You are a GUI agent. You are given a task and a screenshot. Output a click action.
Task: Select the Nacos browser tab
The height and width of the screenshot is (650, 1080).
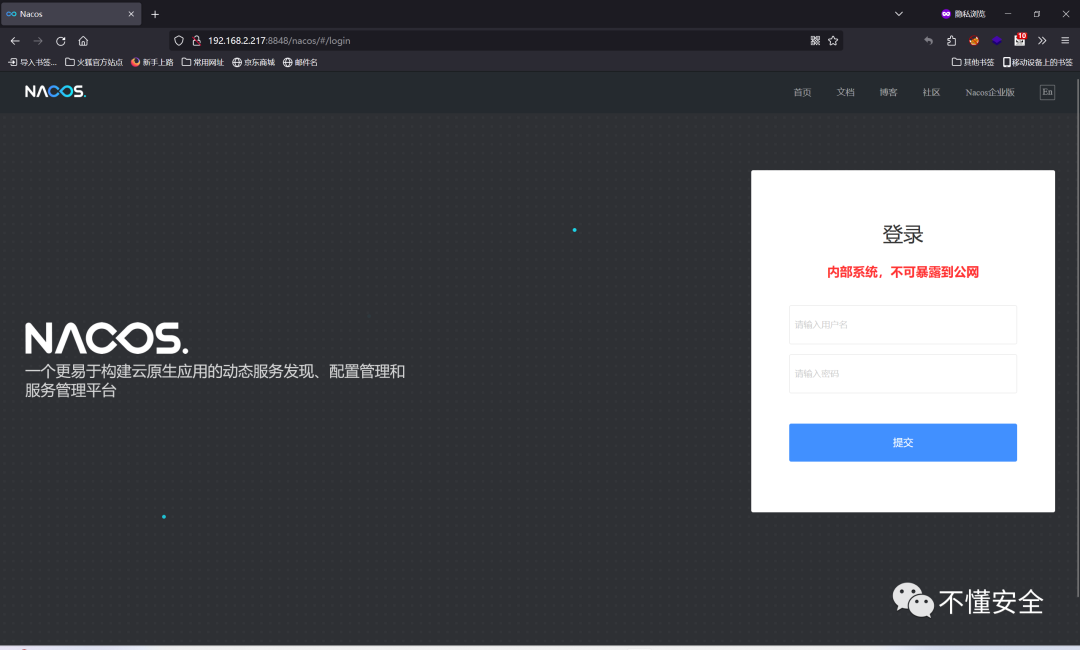[70, 14]
